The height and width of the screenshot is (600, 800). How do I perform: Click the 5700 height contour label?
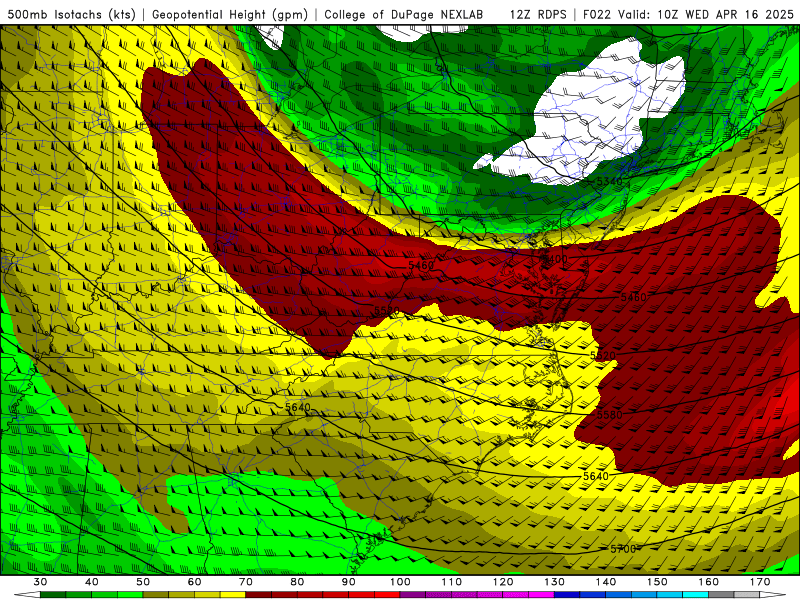coord(623,548)
